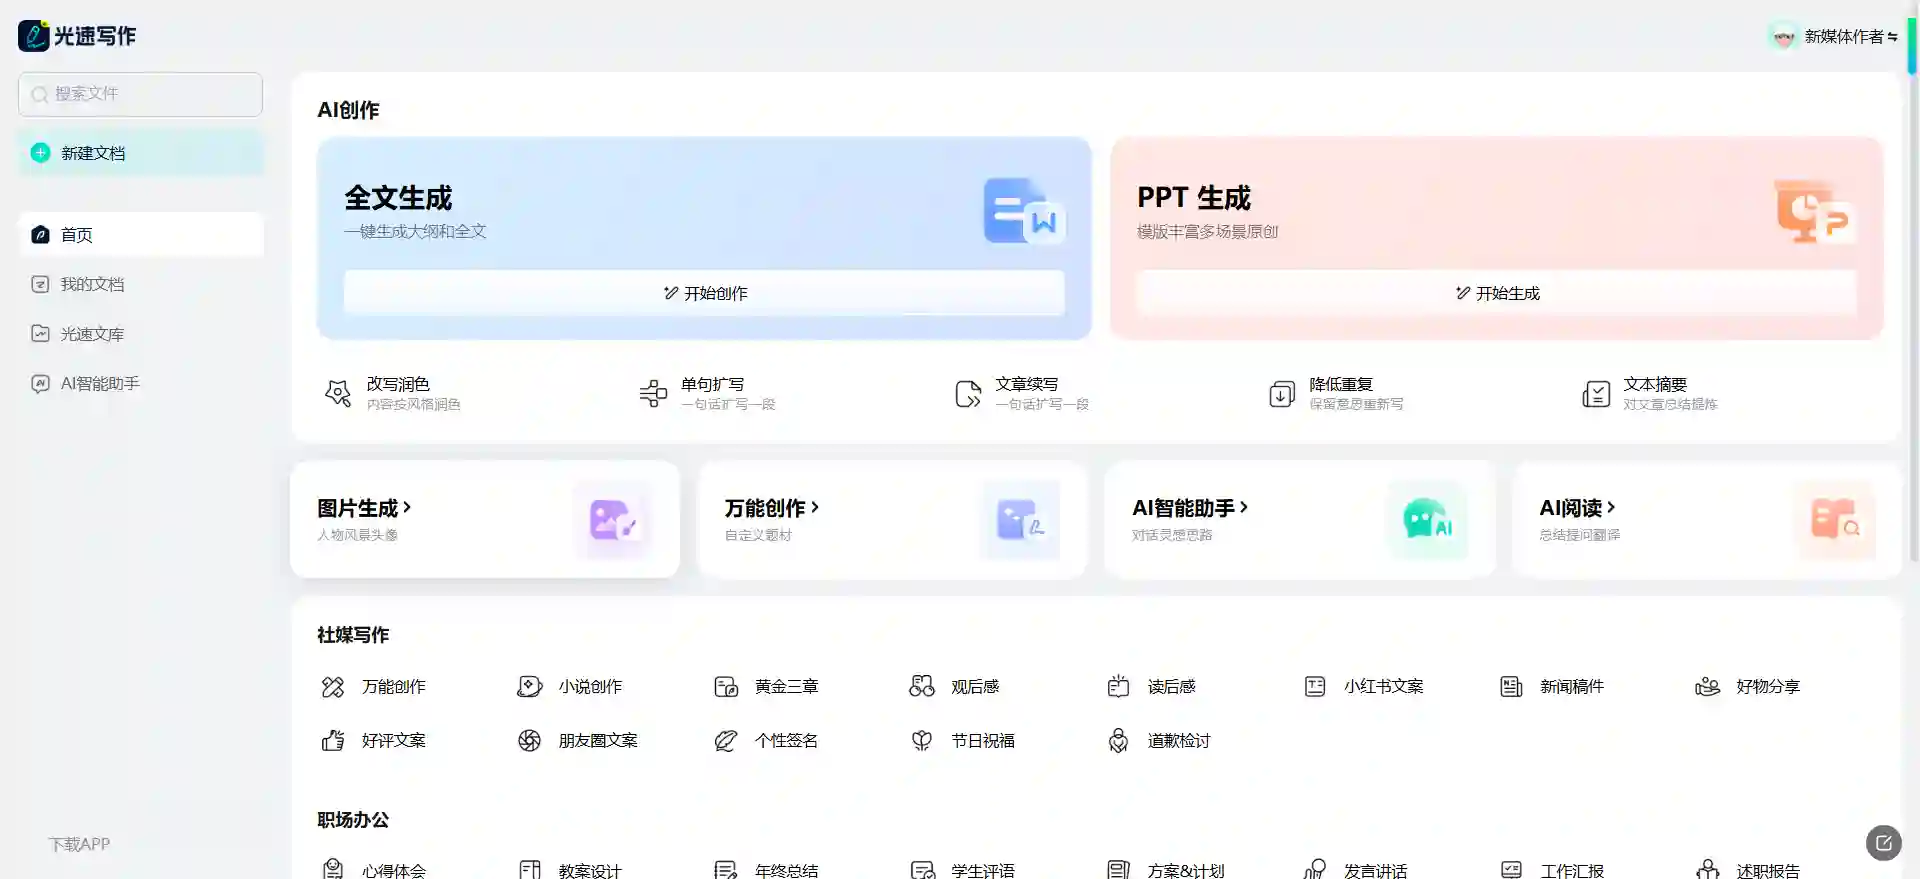Viewport: 1920px width, 879px height.
Task: Click the 社媒写作 section heading
Action: click(x=353, y=635)
